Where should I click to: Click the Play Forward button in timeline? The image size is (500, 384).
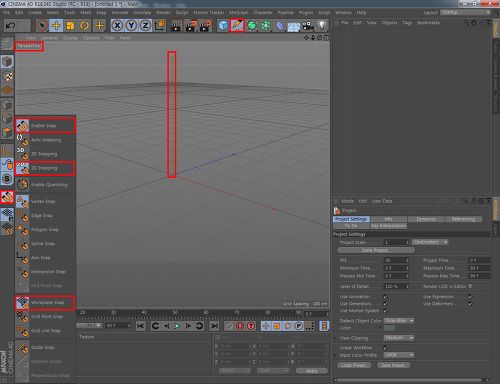(x=177, y=326)
